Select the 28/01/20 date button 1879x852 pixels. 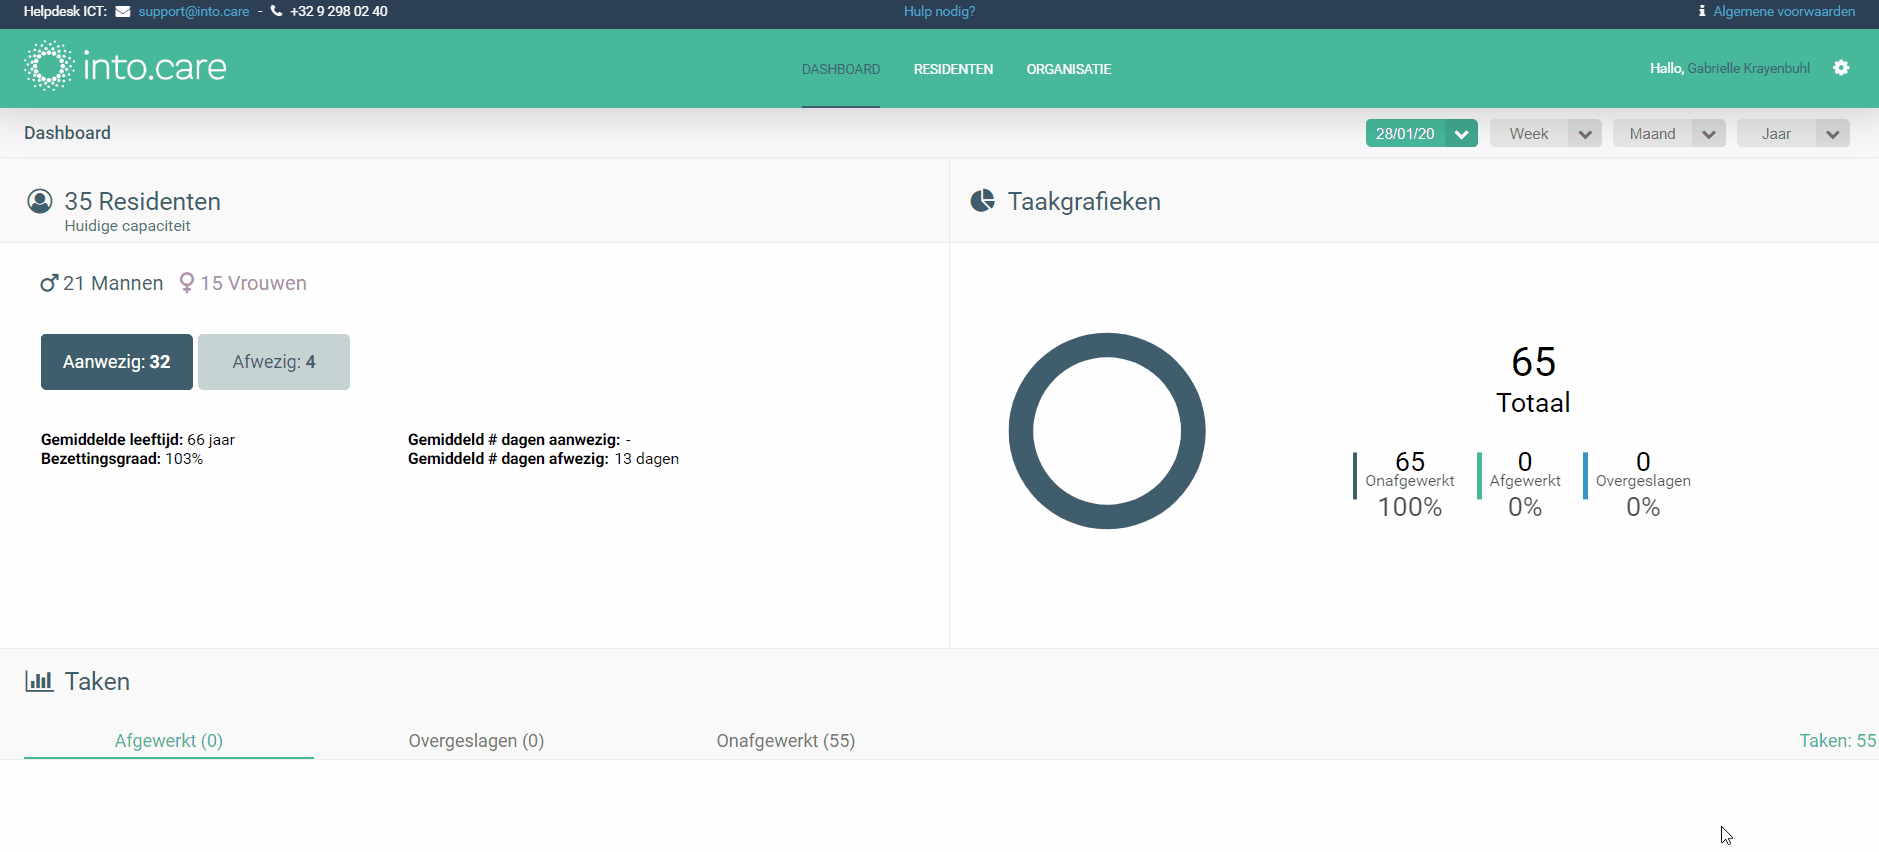[x=1405, y=133]
